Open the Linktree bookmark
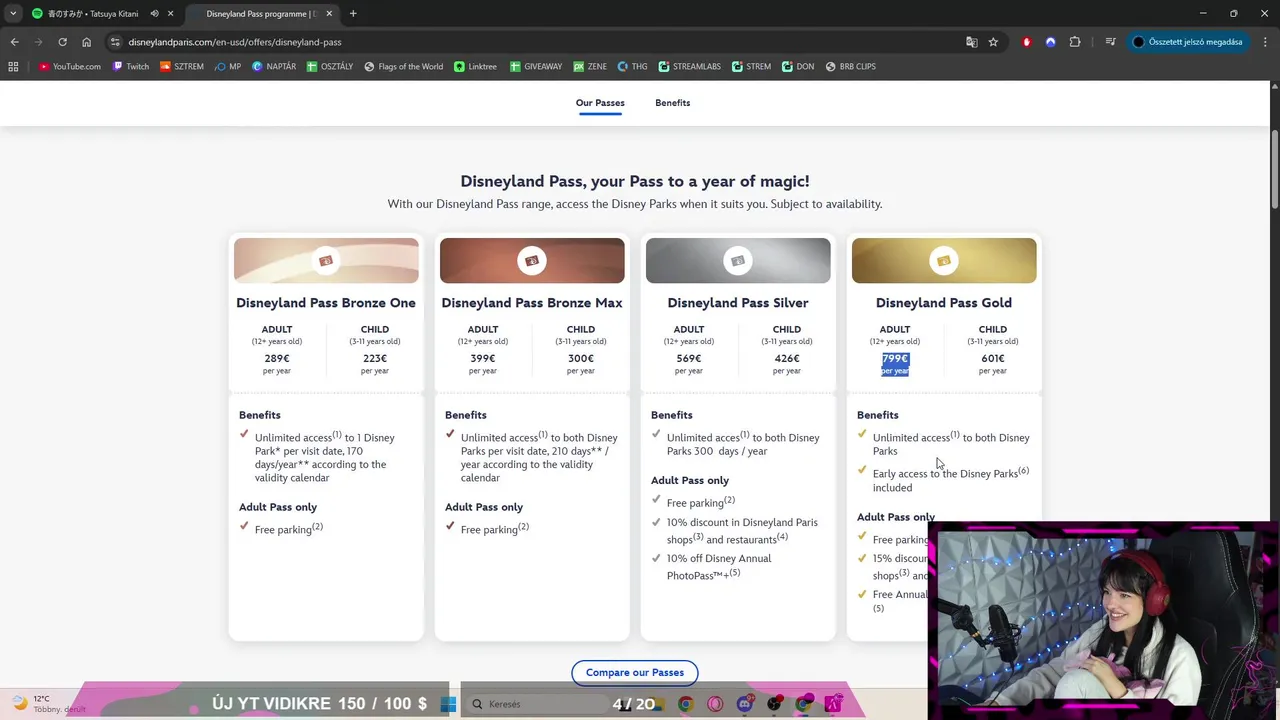 click(475, 66)
